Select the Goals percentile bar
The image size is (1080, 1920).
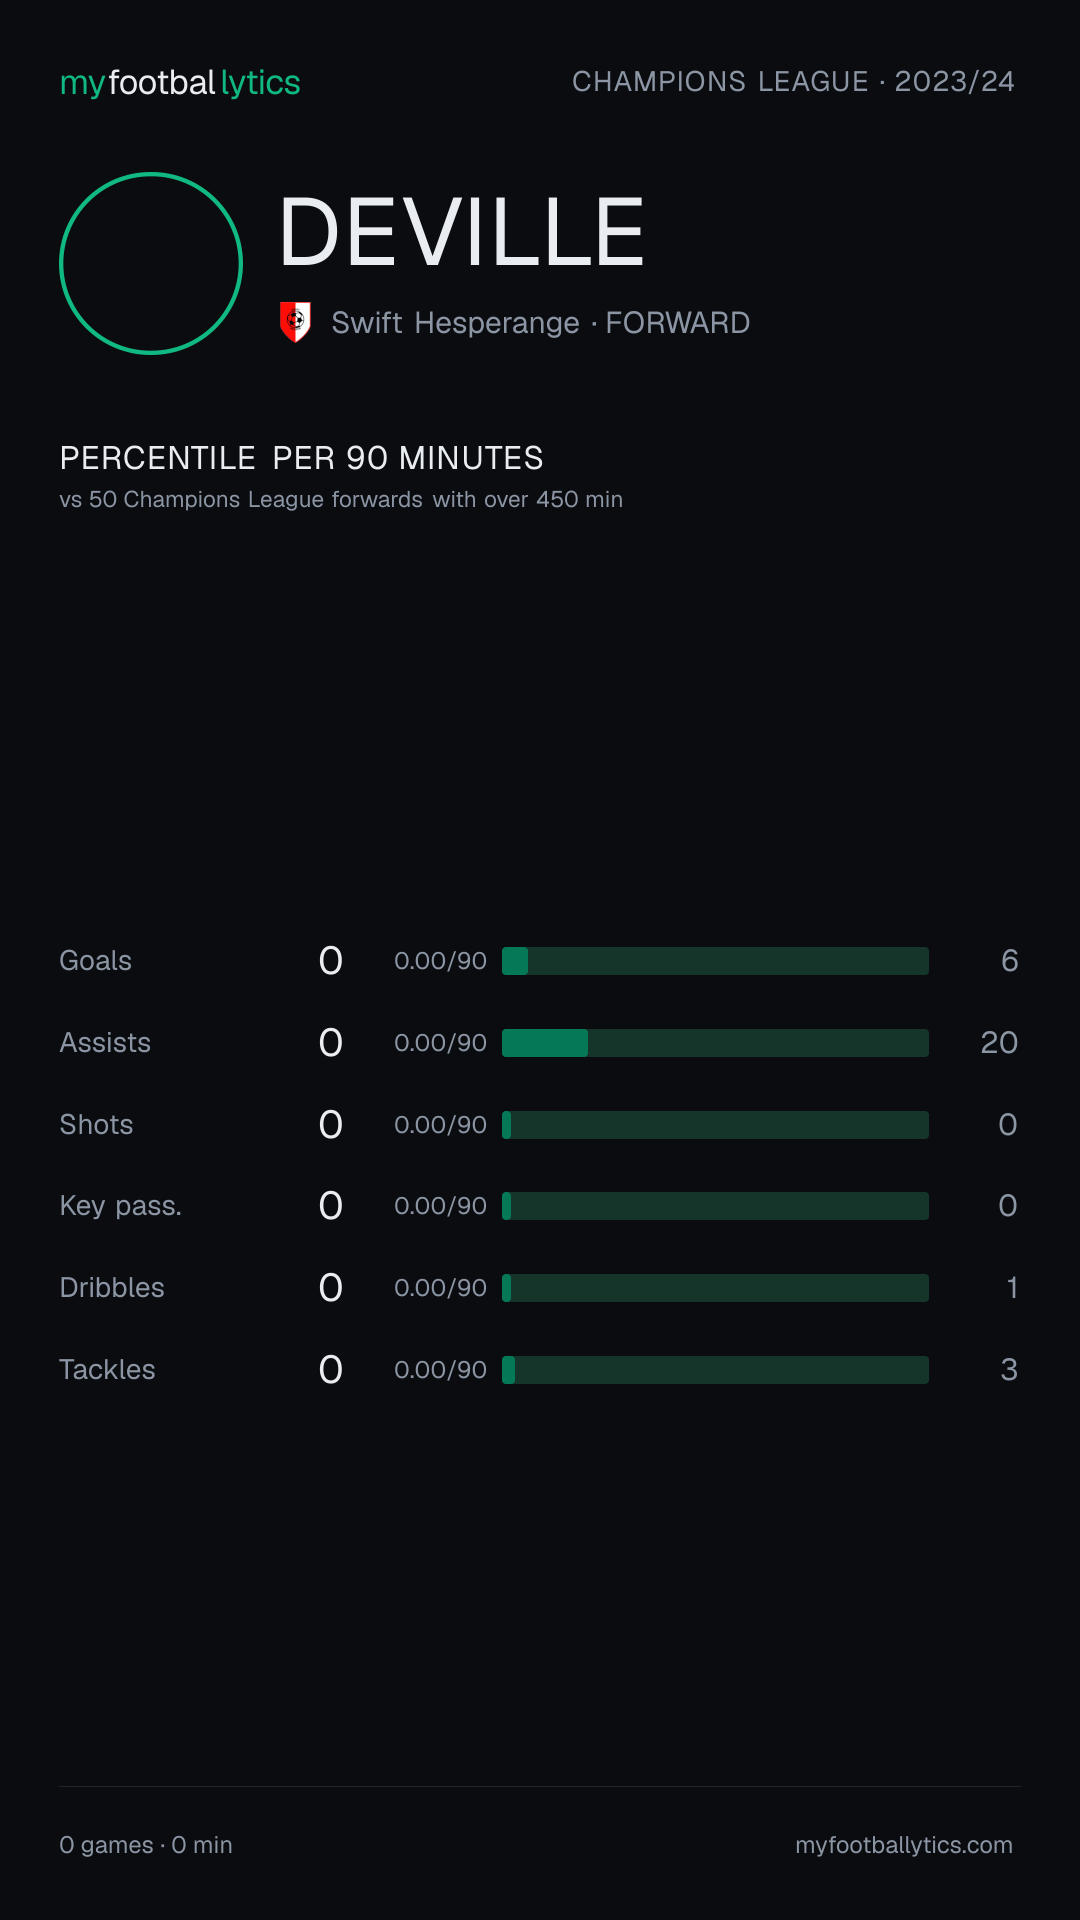pyautogui.click(x=715, y=961)
